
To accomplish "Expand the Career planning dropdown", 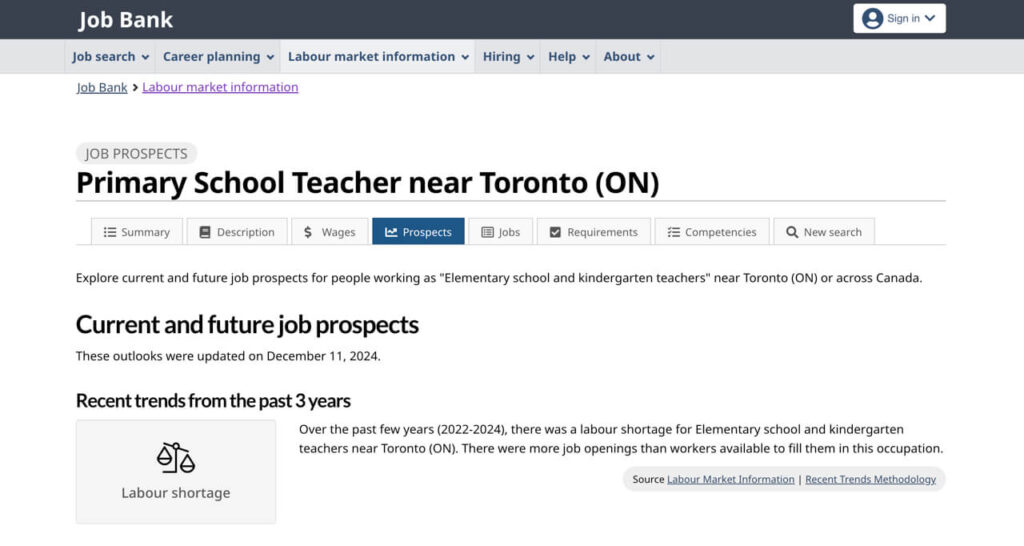I will (x=218, y=57).
